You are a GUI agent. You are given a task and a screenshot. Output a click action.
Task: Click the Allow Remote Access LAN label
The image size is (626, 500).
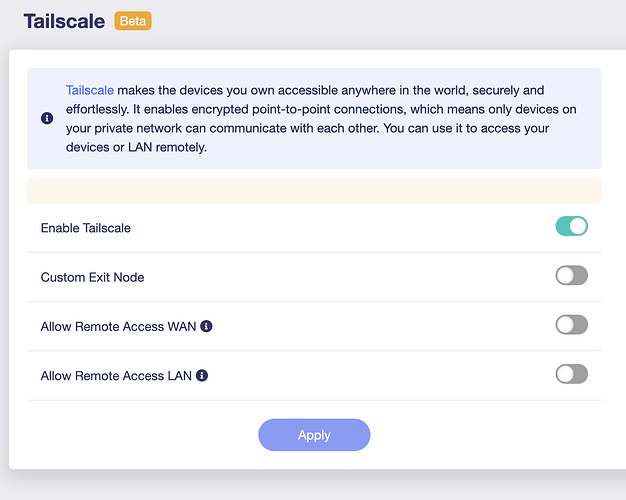click(116, 376)
